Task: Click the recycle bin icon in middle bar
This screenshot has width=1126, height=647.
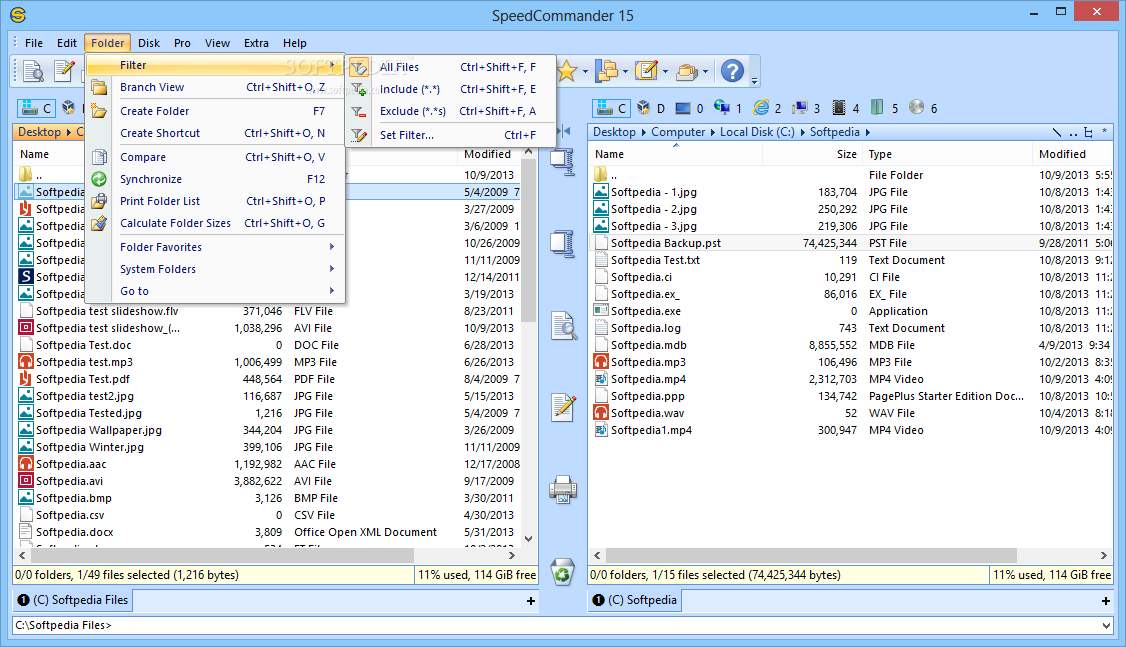Action: [563, 572]
